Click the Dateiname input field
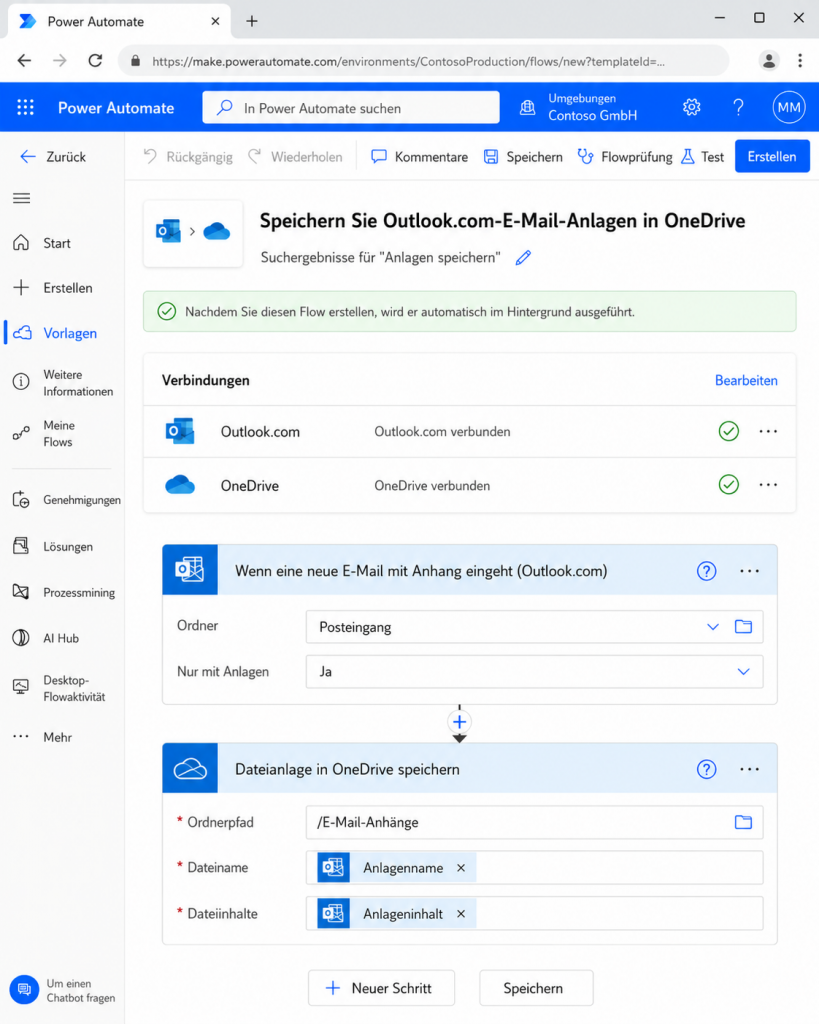This screenshot has width=819, height=1024. pos(534,868)
